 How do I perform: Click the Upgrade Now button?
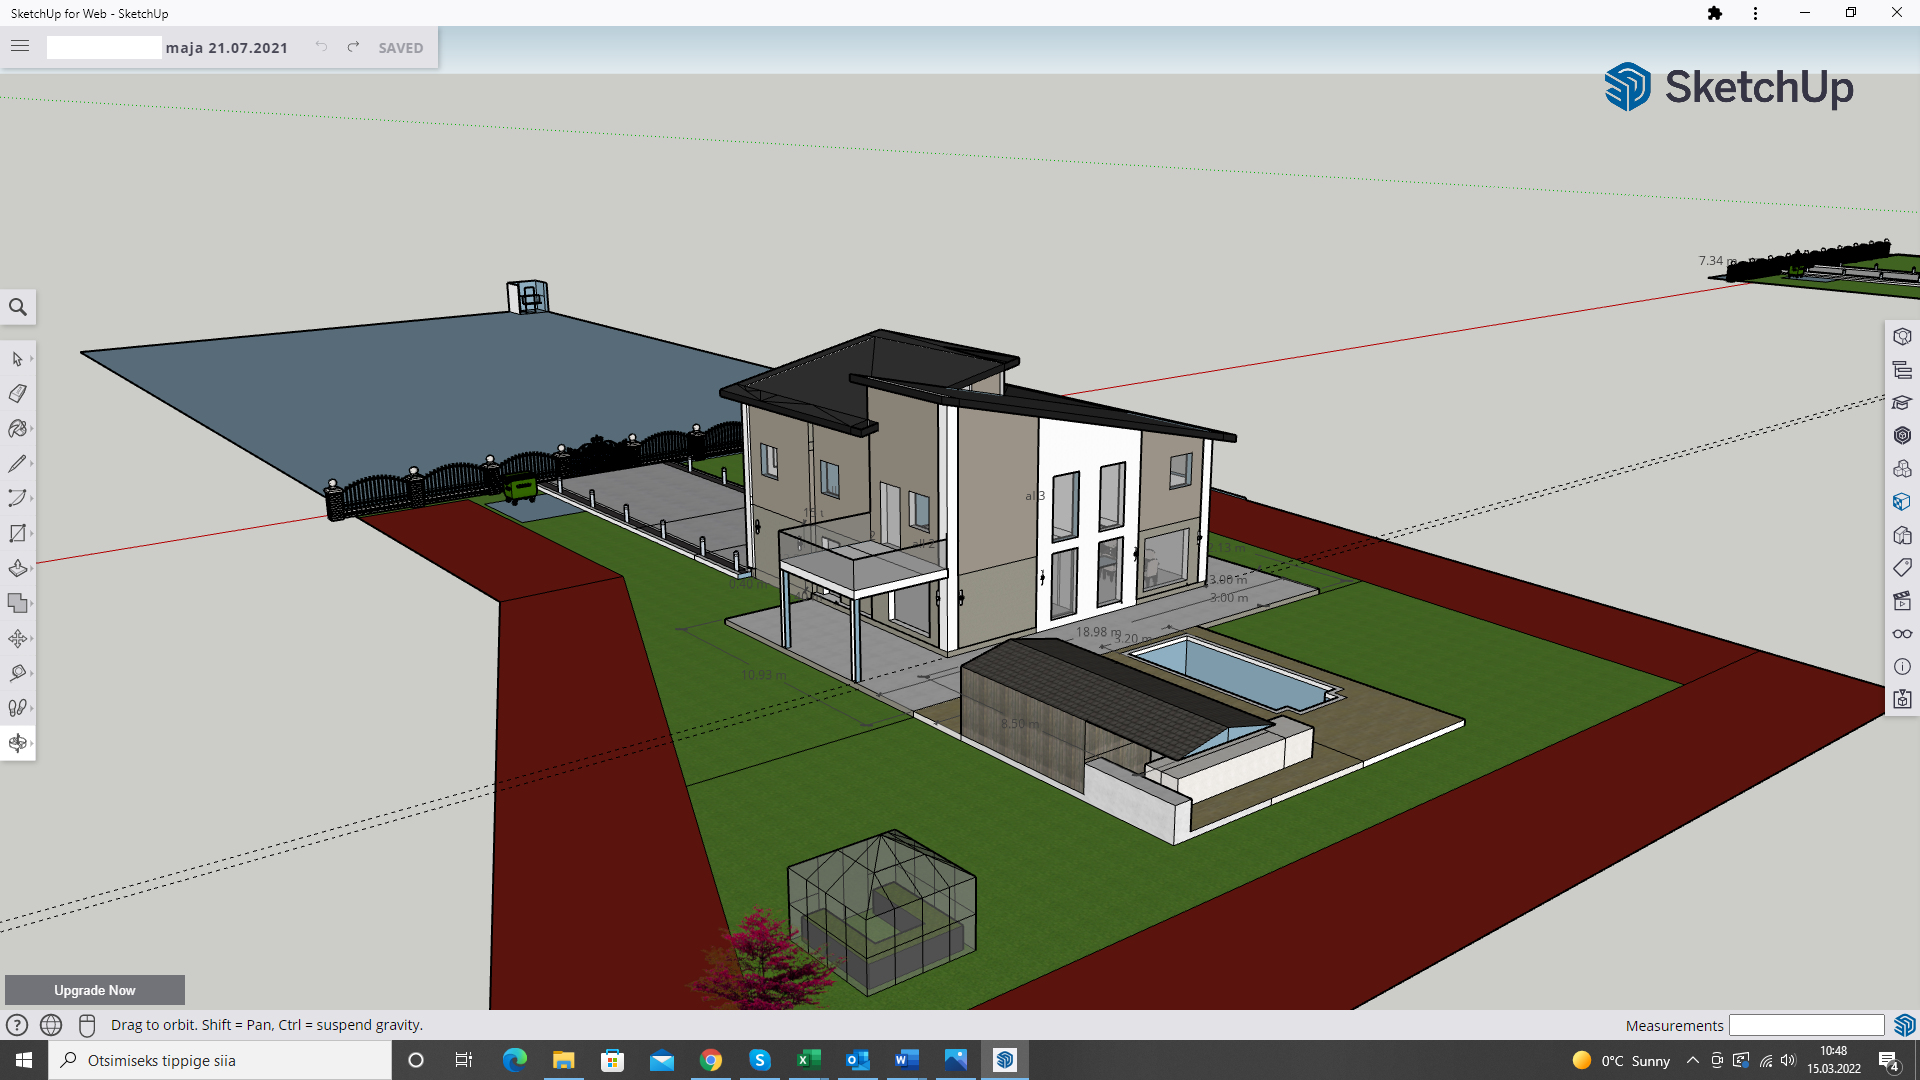[95, 990]
